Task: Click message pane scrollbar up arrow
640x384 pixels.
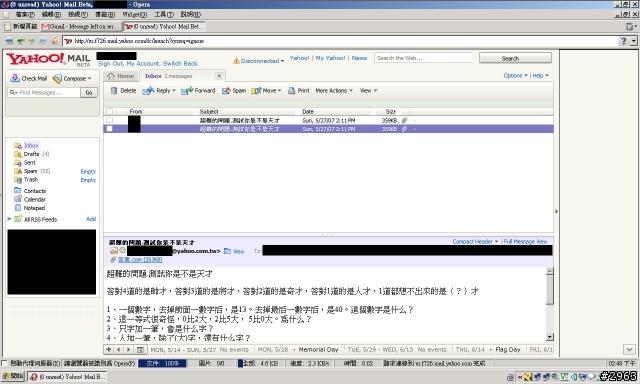Action: pyautogui.click(x=550, y=271)
